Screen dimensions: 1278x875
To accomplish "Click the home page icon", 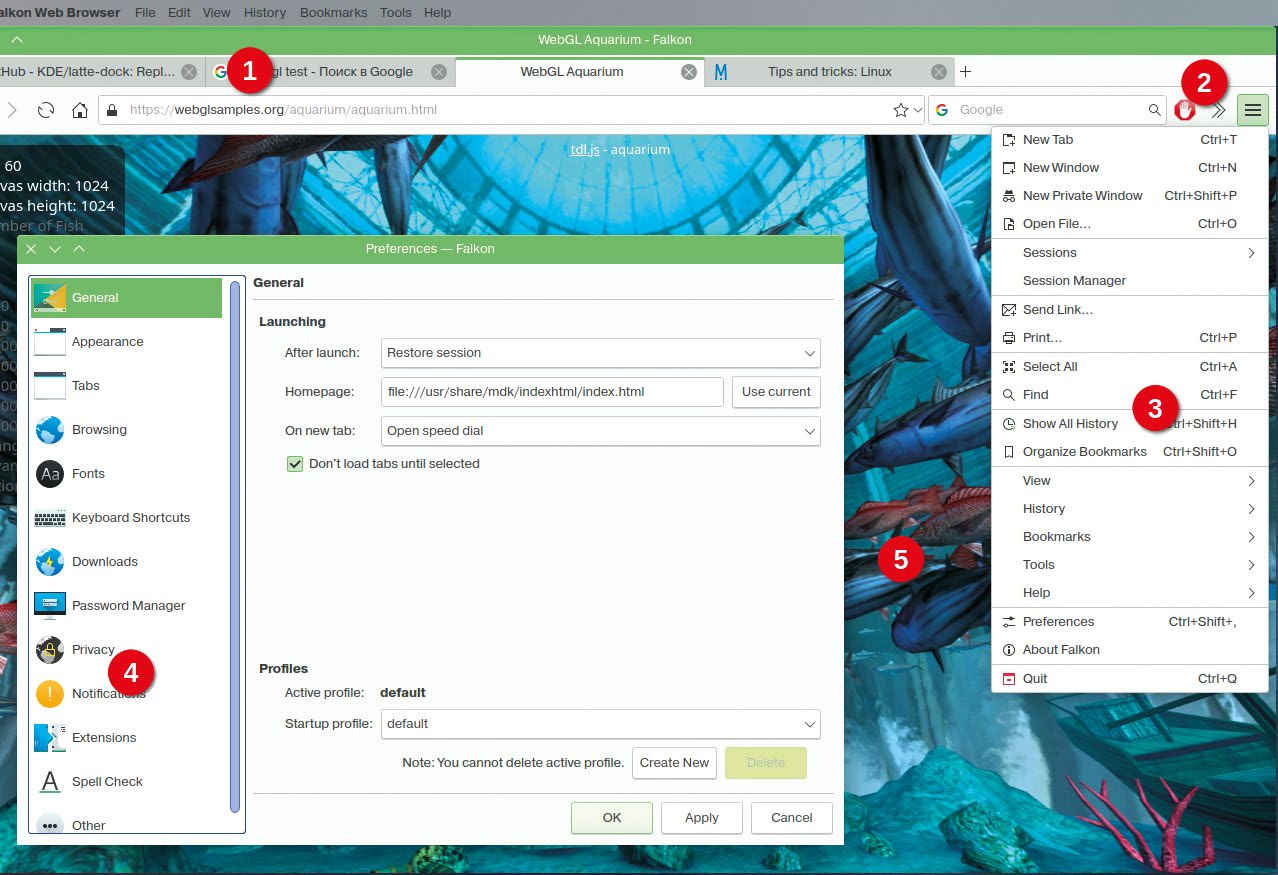I will 81,110.
